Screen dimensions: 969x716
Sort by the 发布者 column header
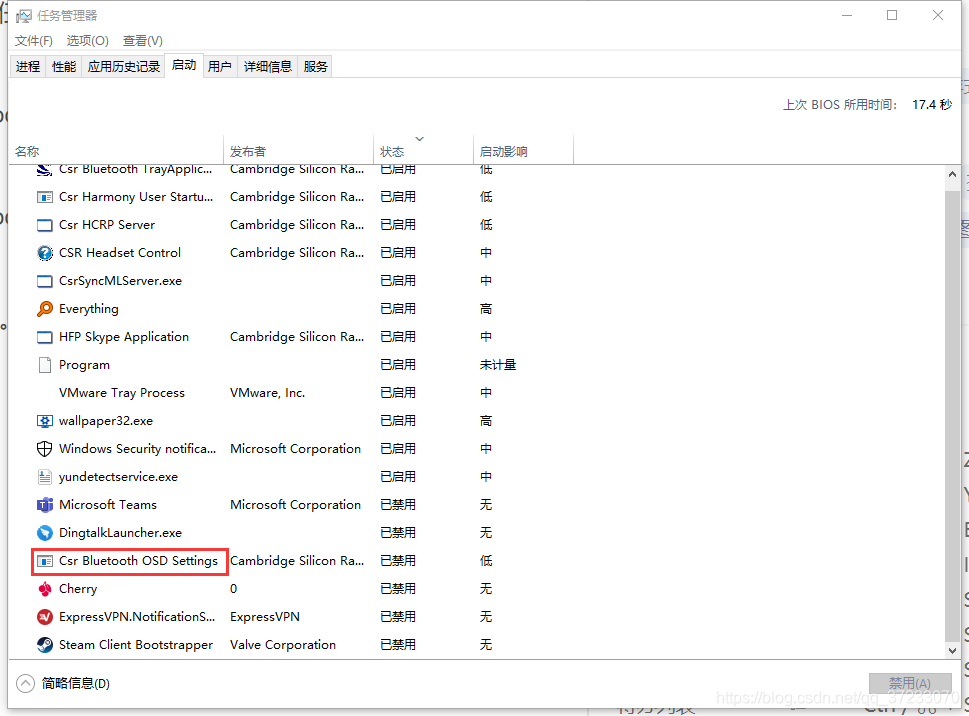(x=299, y=151)
